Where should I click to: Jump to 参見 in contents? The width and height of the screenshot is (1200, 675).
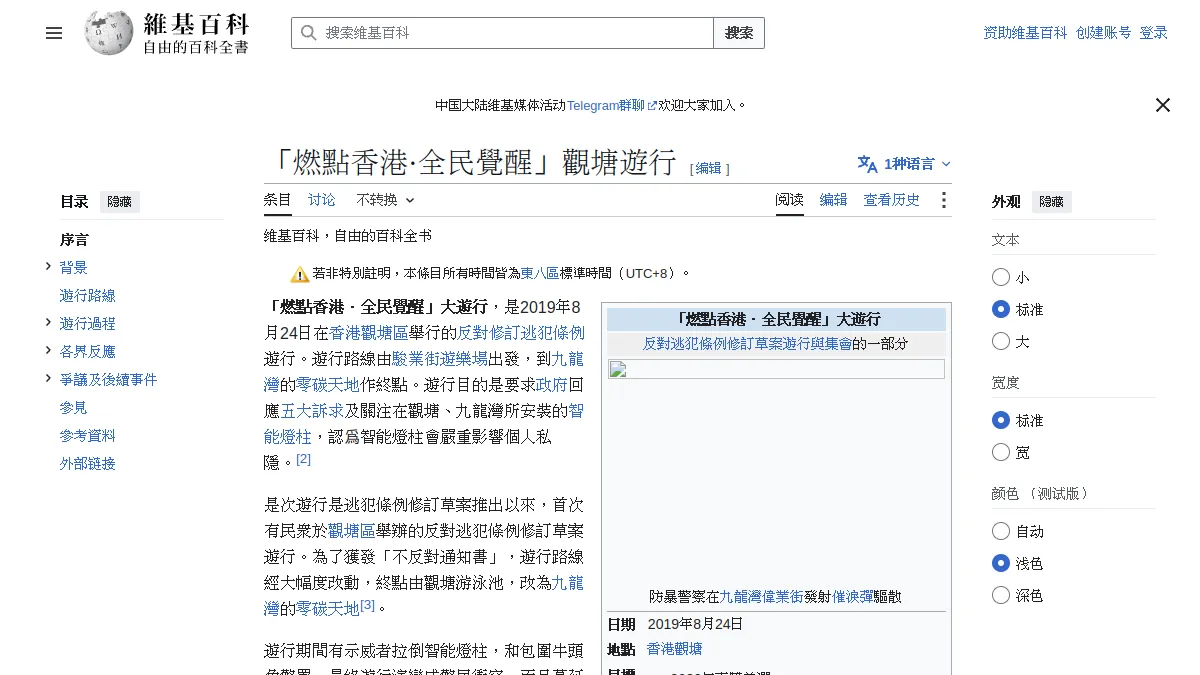pyautogui.click(x=74, y=408)
